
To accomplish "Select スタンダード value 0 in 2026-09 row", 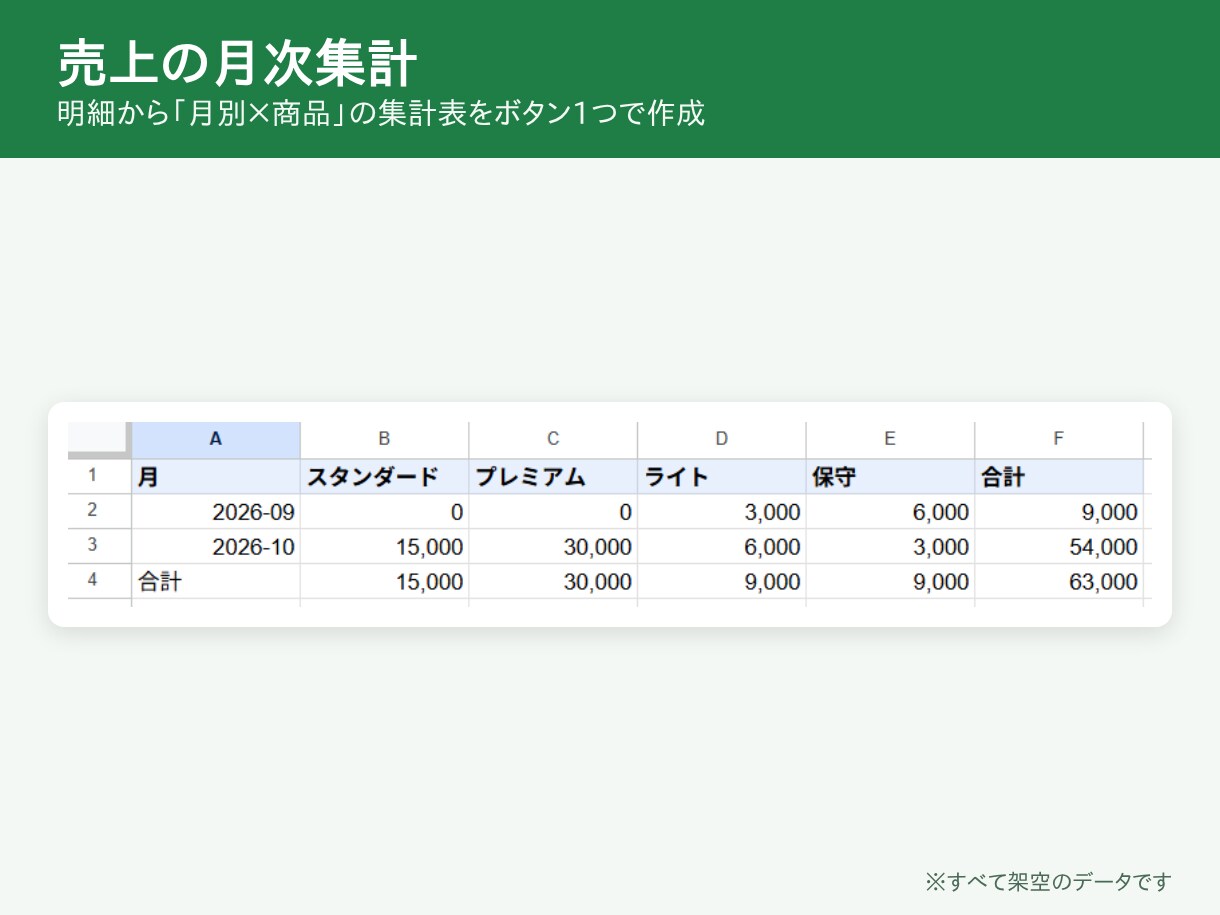I will pyautogui.click(x=384, y=512).
